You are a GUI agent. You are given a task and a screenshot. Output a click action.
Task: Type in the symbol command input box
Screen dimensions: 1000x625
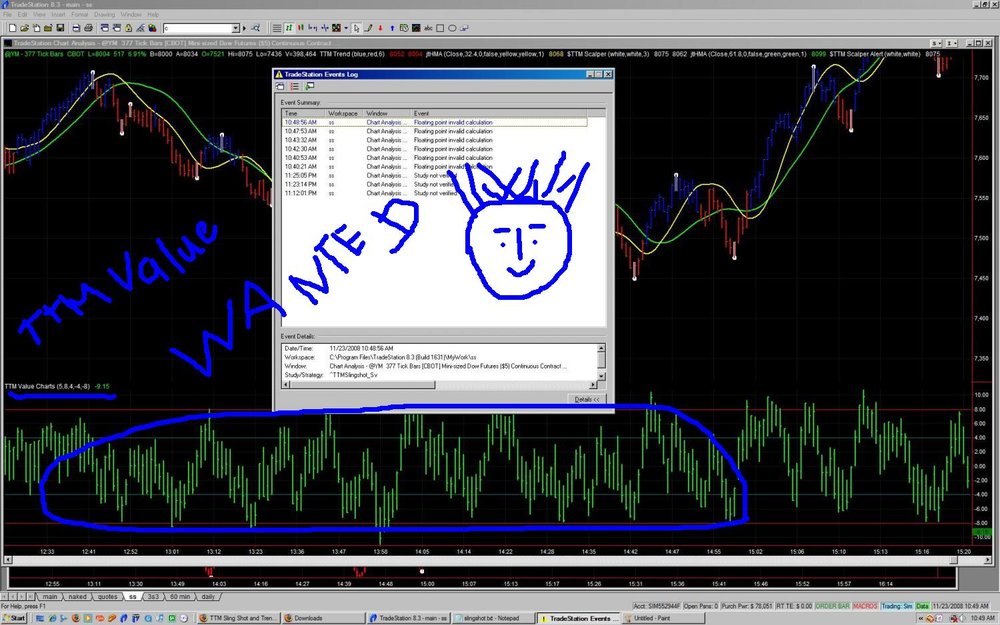pos(196,28)
